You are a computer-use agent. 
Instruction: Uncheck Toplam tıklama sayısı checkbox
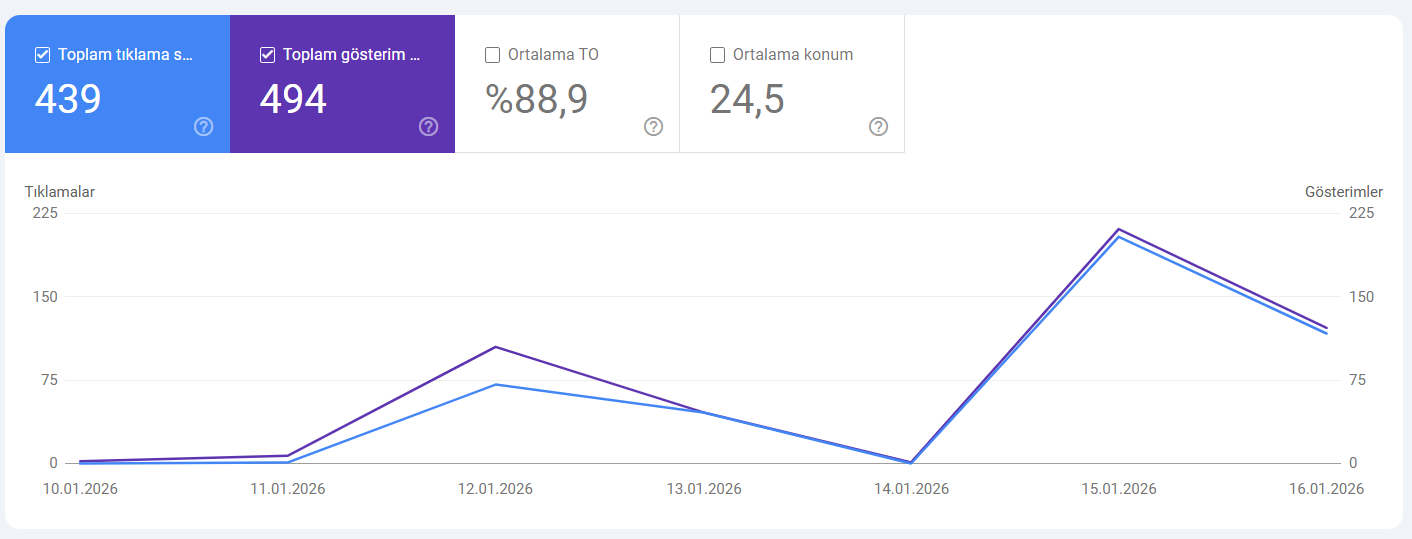tap(42, 55)
